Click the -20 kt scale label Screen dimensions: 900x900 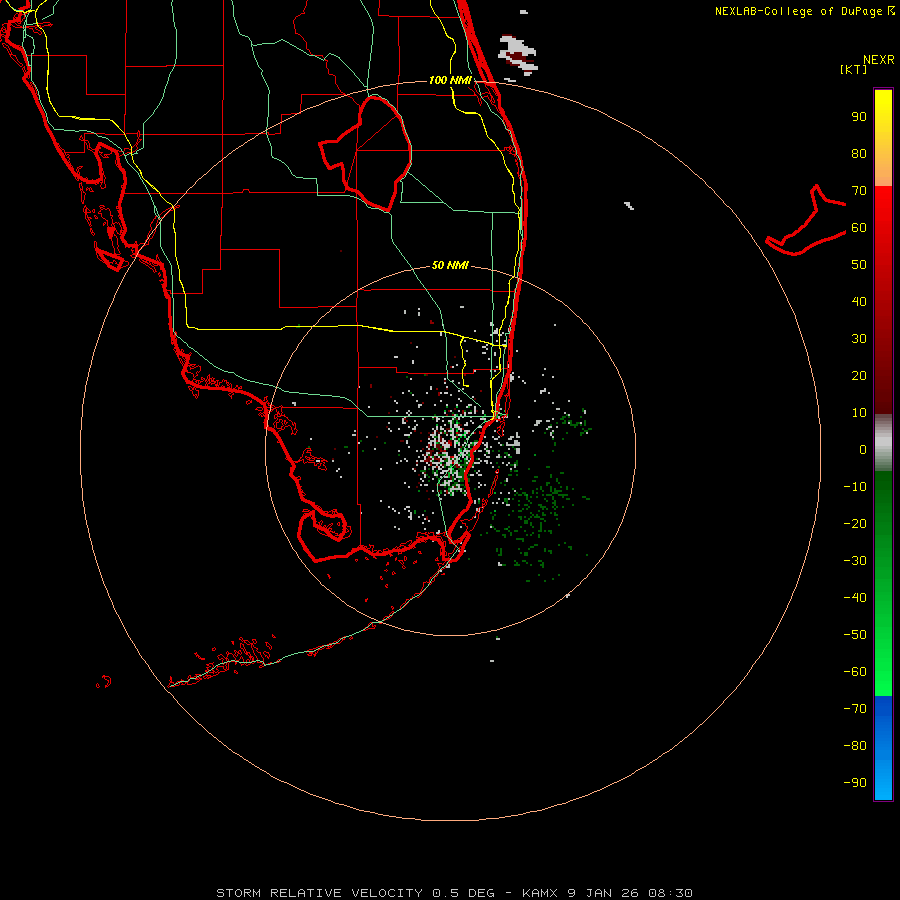click(855, 524)
